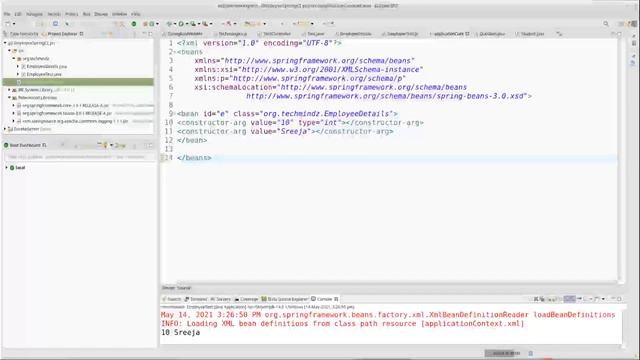Open the Window menu

tap(120, 14)
